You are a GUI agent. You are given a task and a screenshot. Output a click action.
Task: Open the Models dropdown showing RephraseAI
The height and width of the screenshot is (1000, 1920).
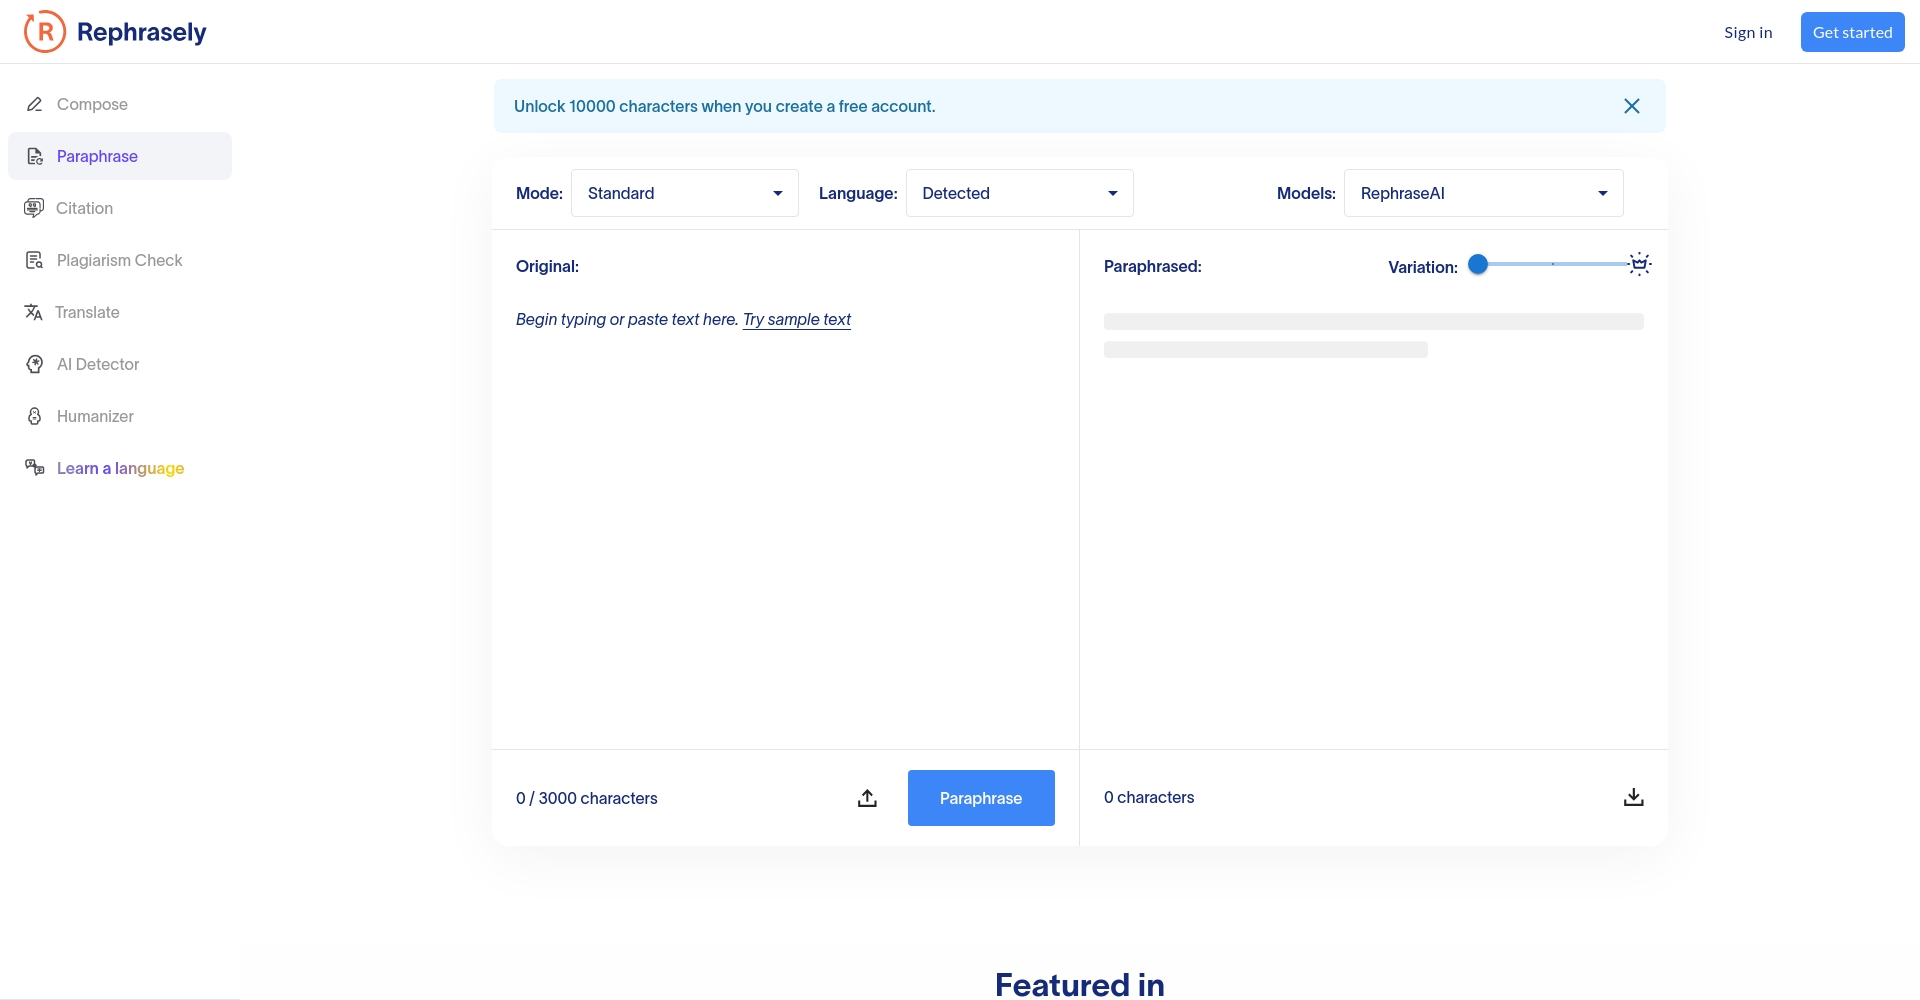[x=1483, y=193]
